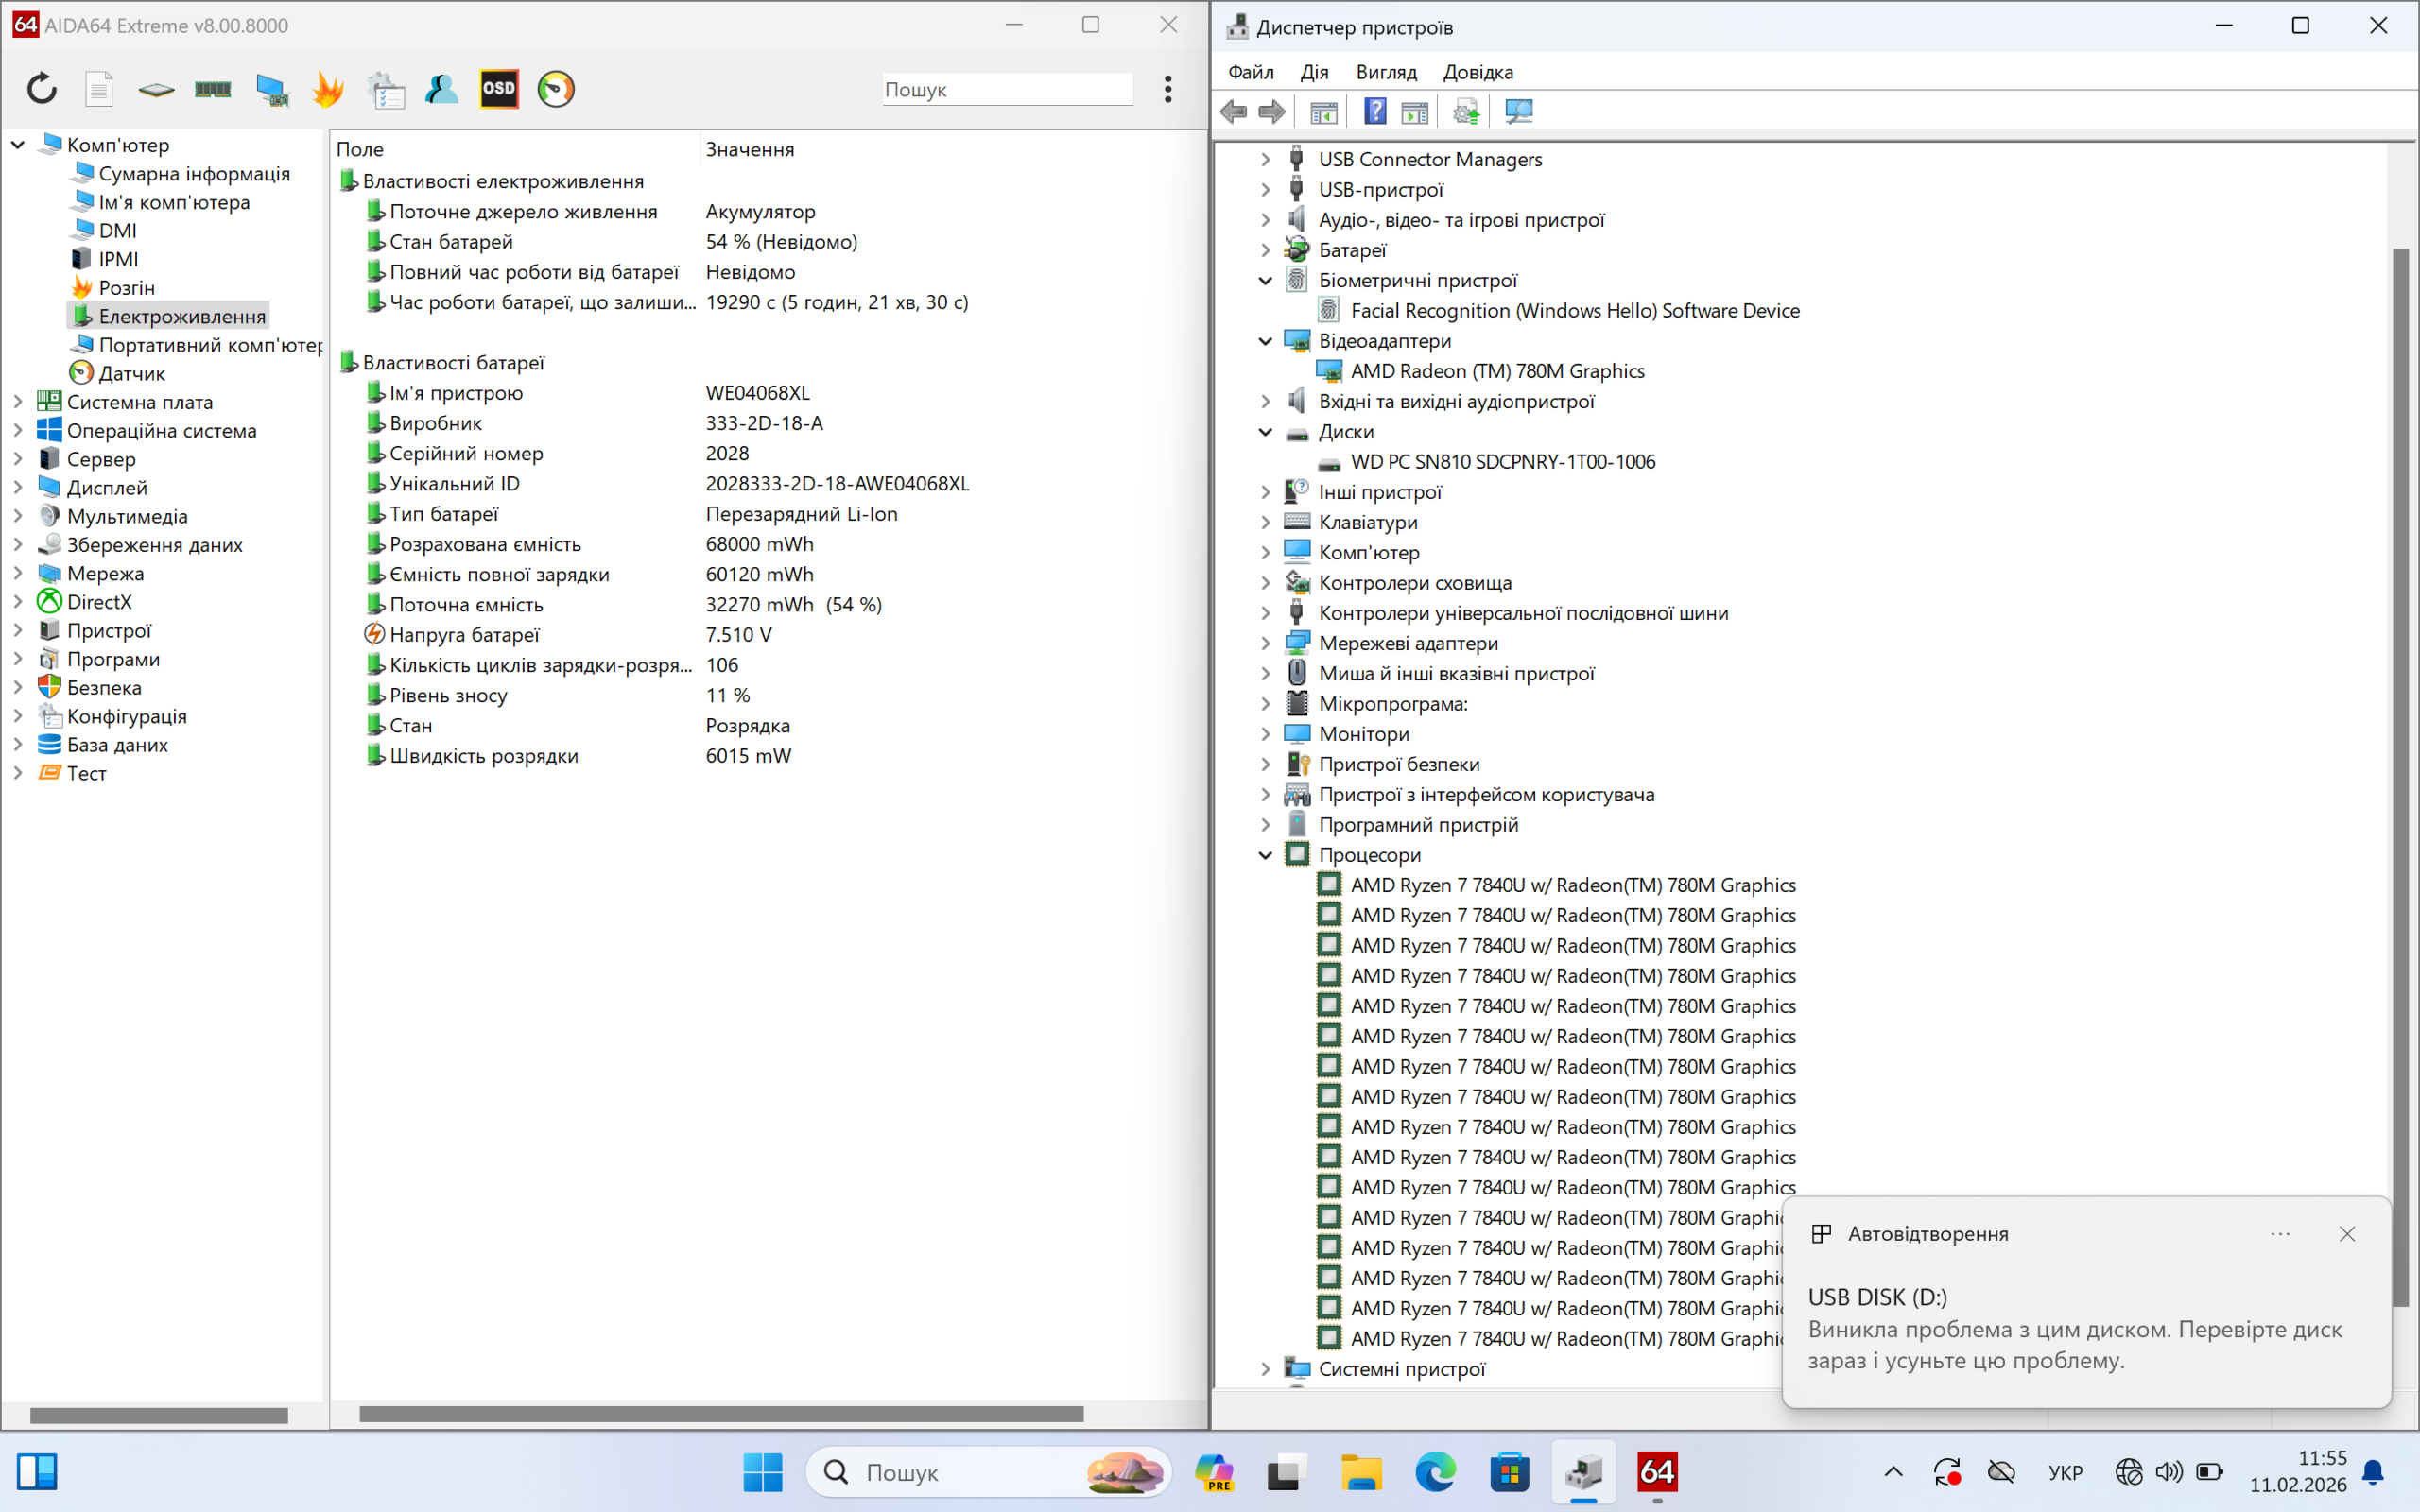Click the sensor gauge toolbar icon
Screen dimensions: 2420x1512
click(556, 89)
